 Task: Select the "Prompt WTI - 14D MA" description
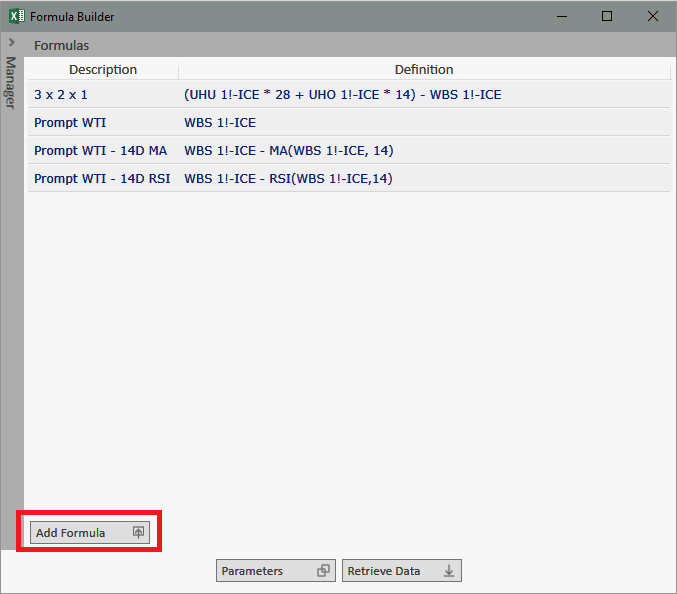[x=100, y=151]
